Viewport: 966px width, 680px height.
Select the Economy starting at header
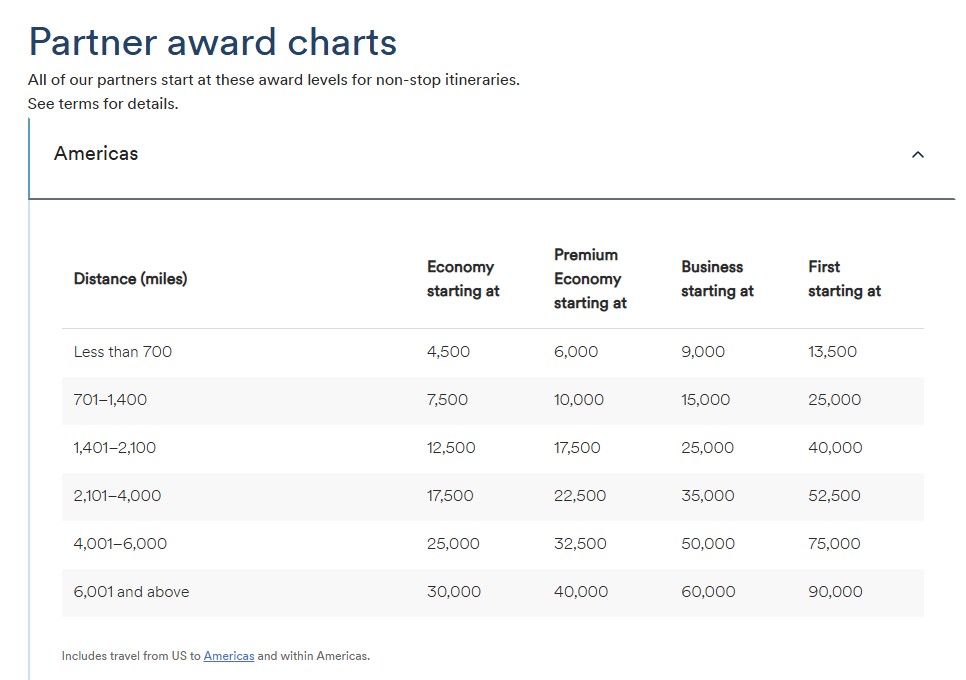point(463,278)
